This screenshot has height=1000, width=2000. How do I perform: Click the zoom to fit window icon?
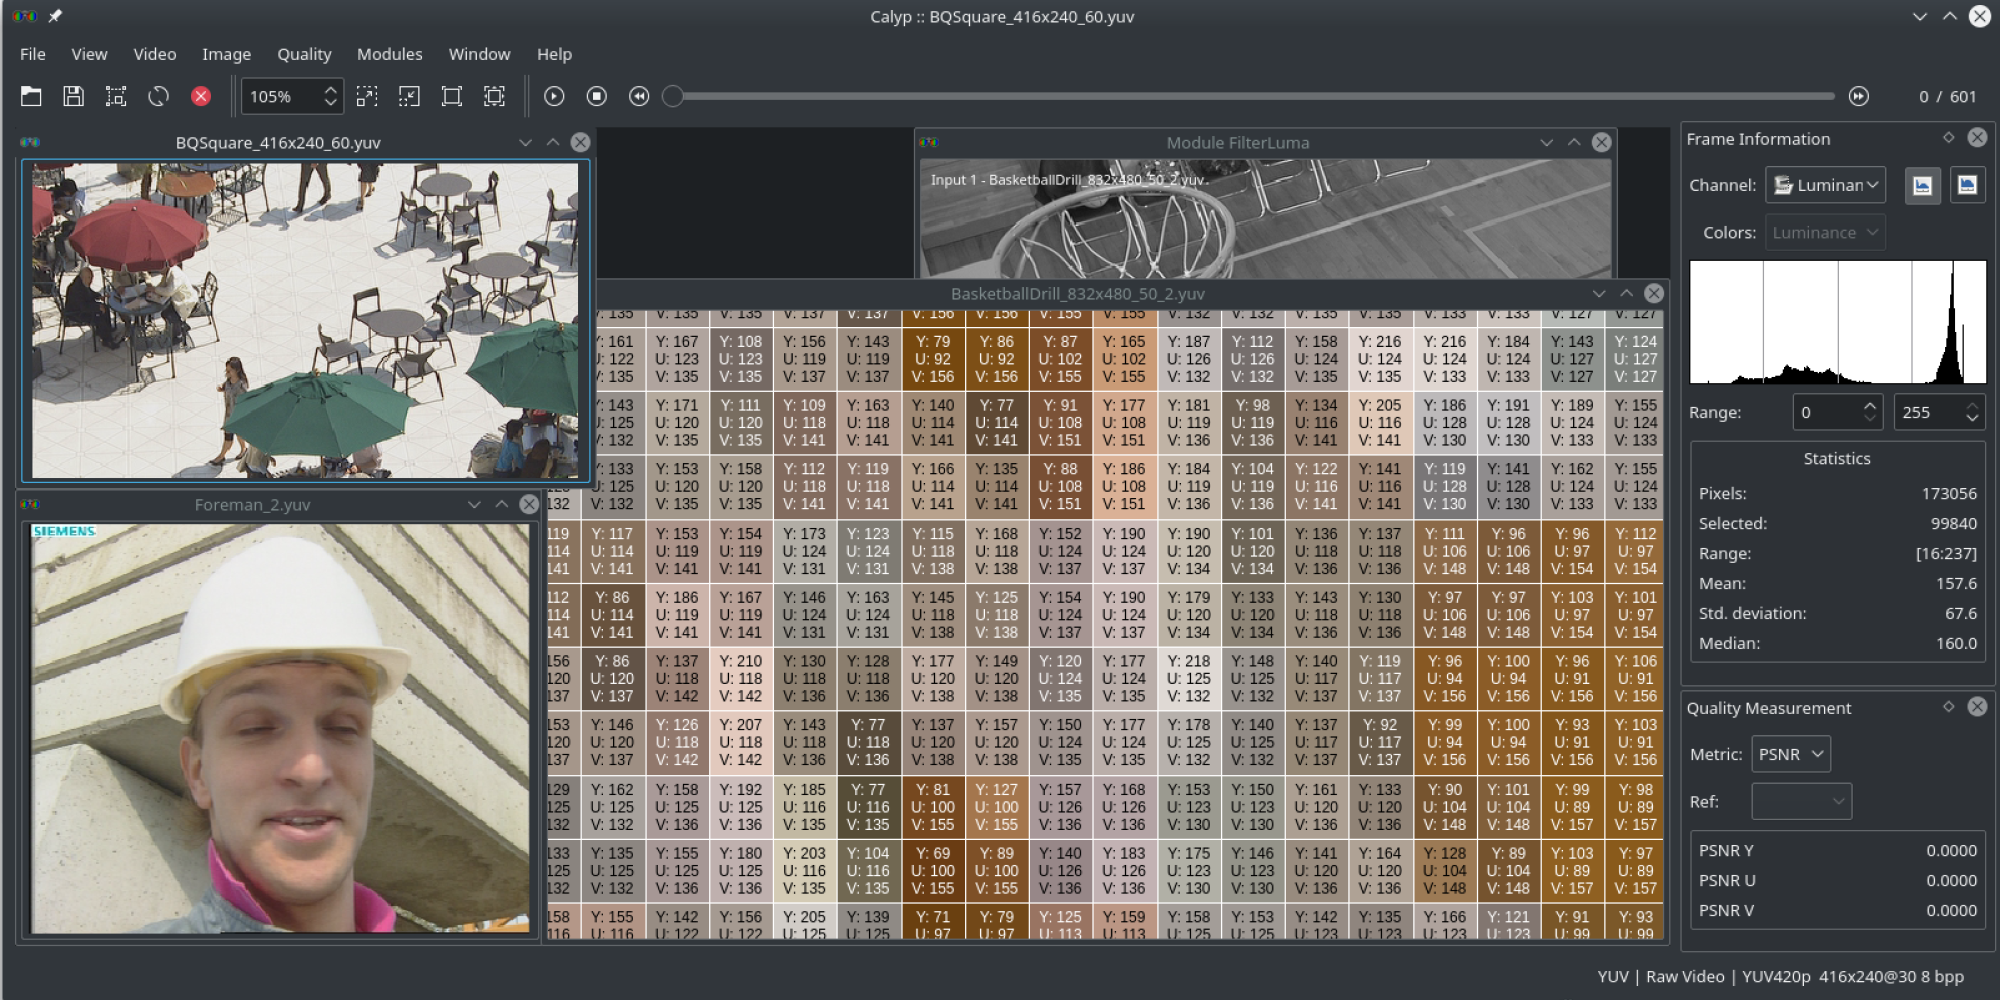(x=494, y=96)
